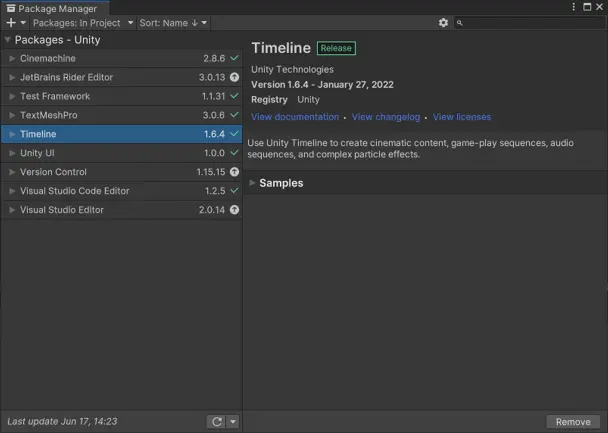Select the Visual Studio Editor package
The image size is (608, 433).
[122, 210]
